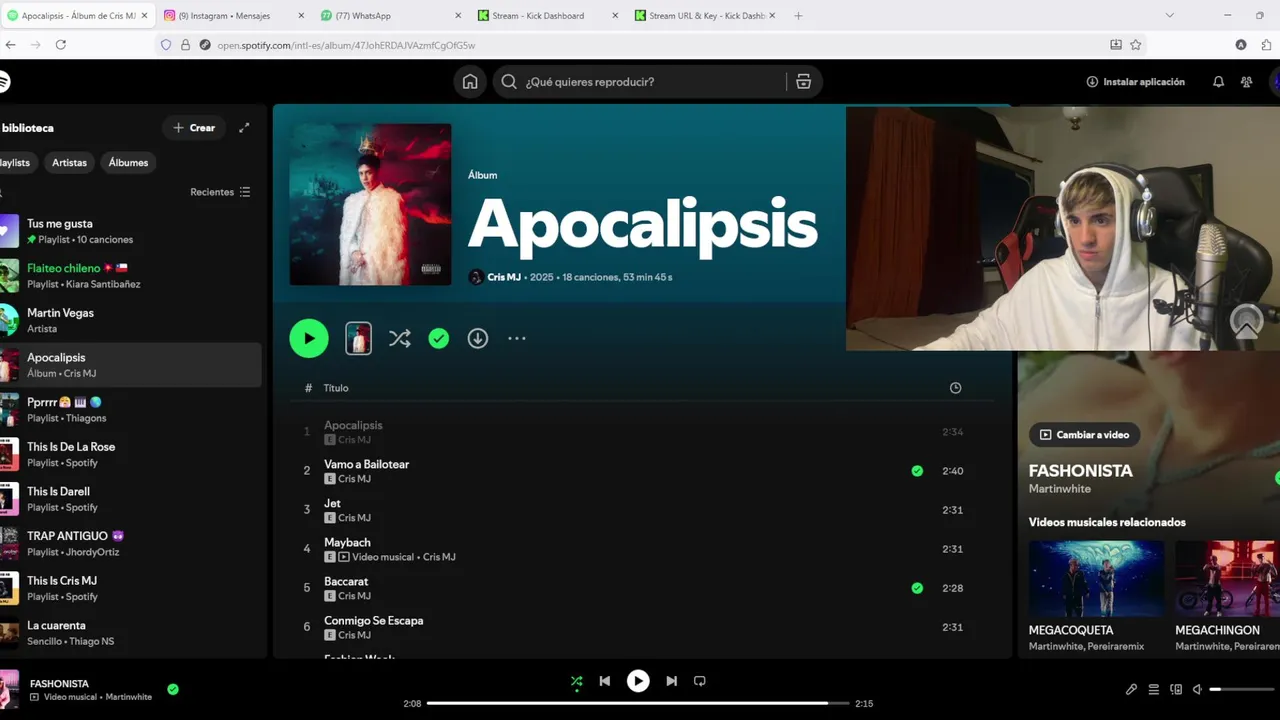Adjust the volume slider
The image size is (1280, 720).
(x=1240, y=689)
